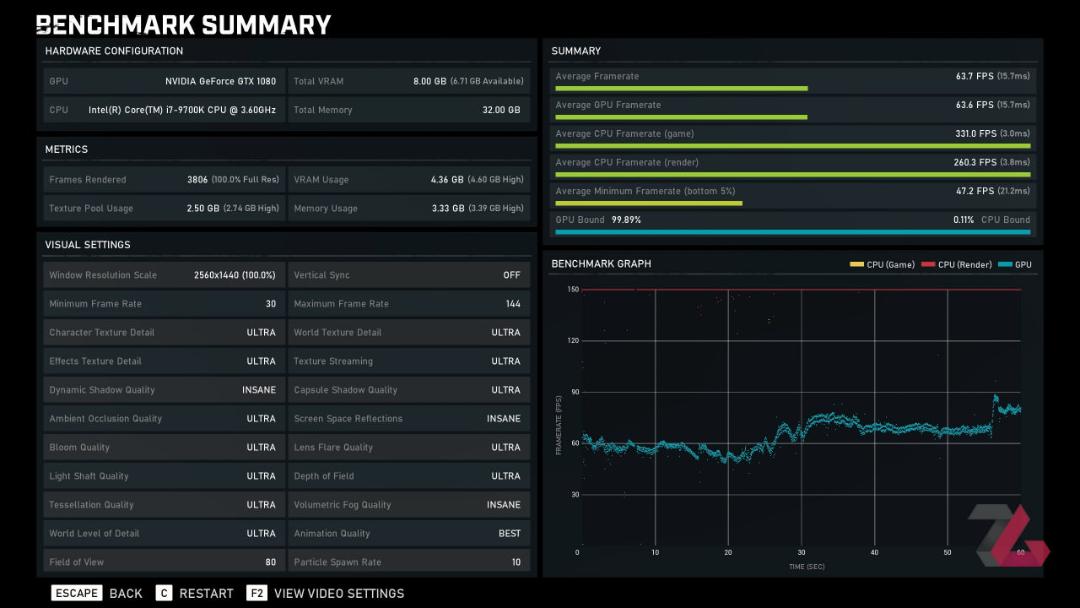Click the 63.7 FPS average framerate value

point(993,76)
